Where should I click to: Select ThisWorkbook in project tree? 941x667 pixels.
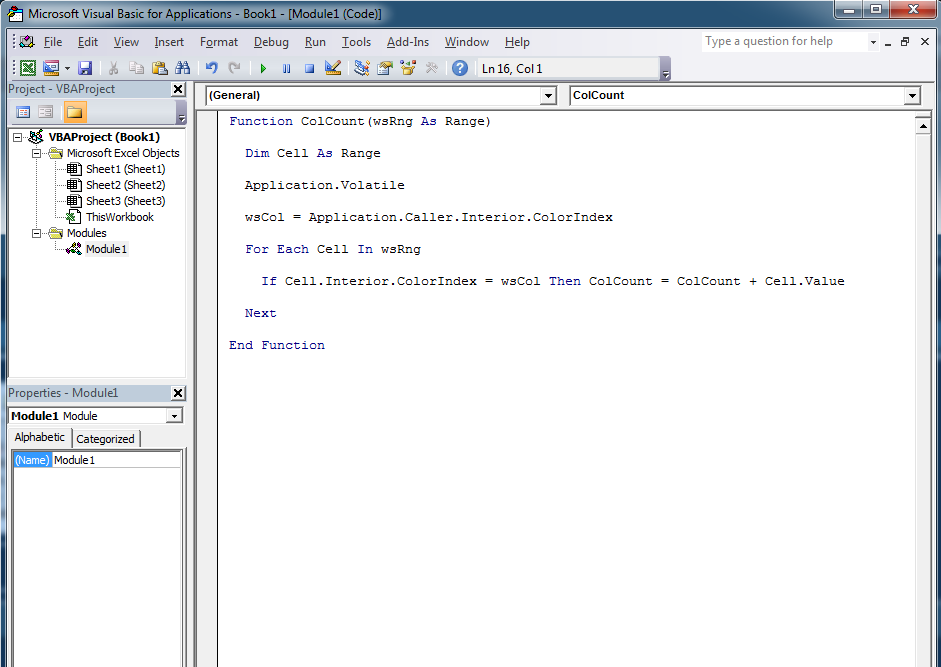pos(119,217)
